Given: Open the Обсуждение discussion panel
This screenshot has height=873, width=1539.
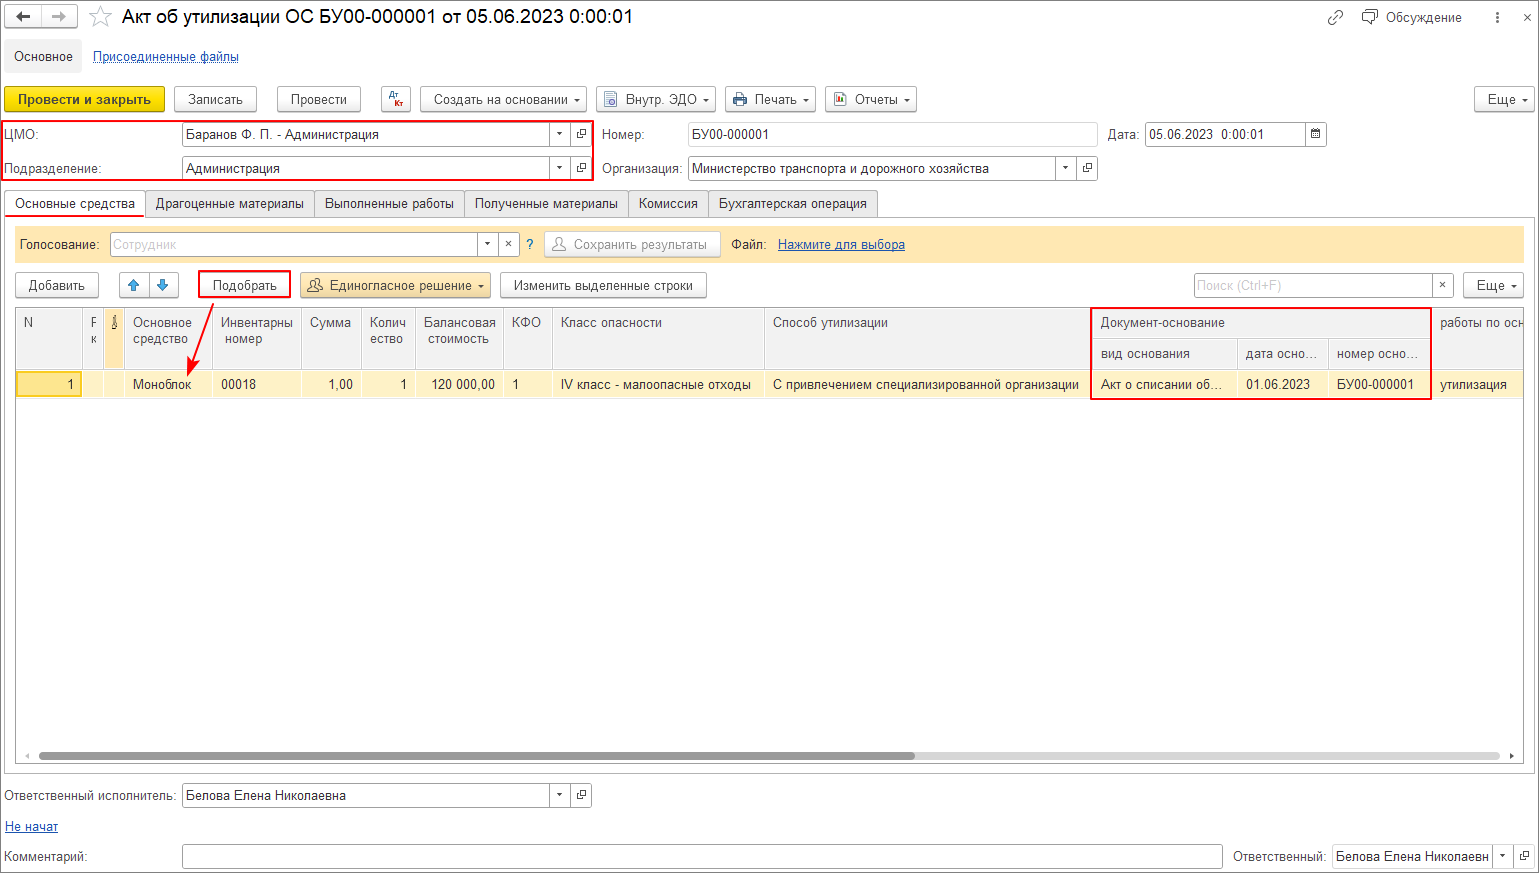Looking at the screenshot, I should point(1412,17).
